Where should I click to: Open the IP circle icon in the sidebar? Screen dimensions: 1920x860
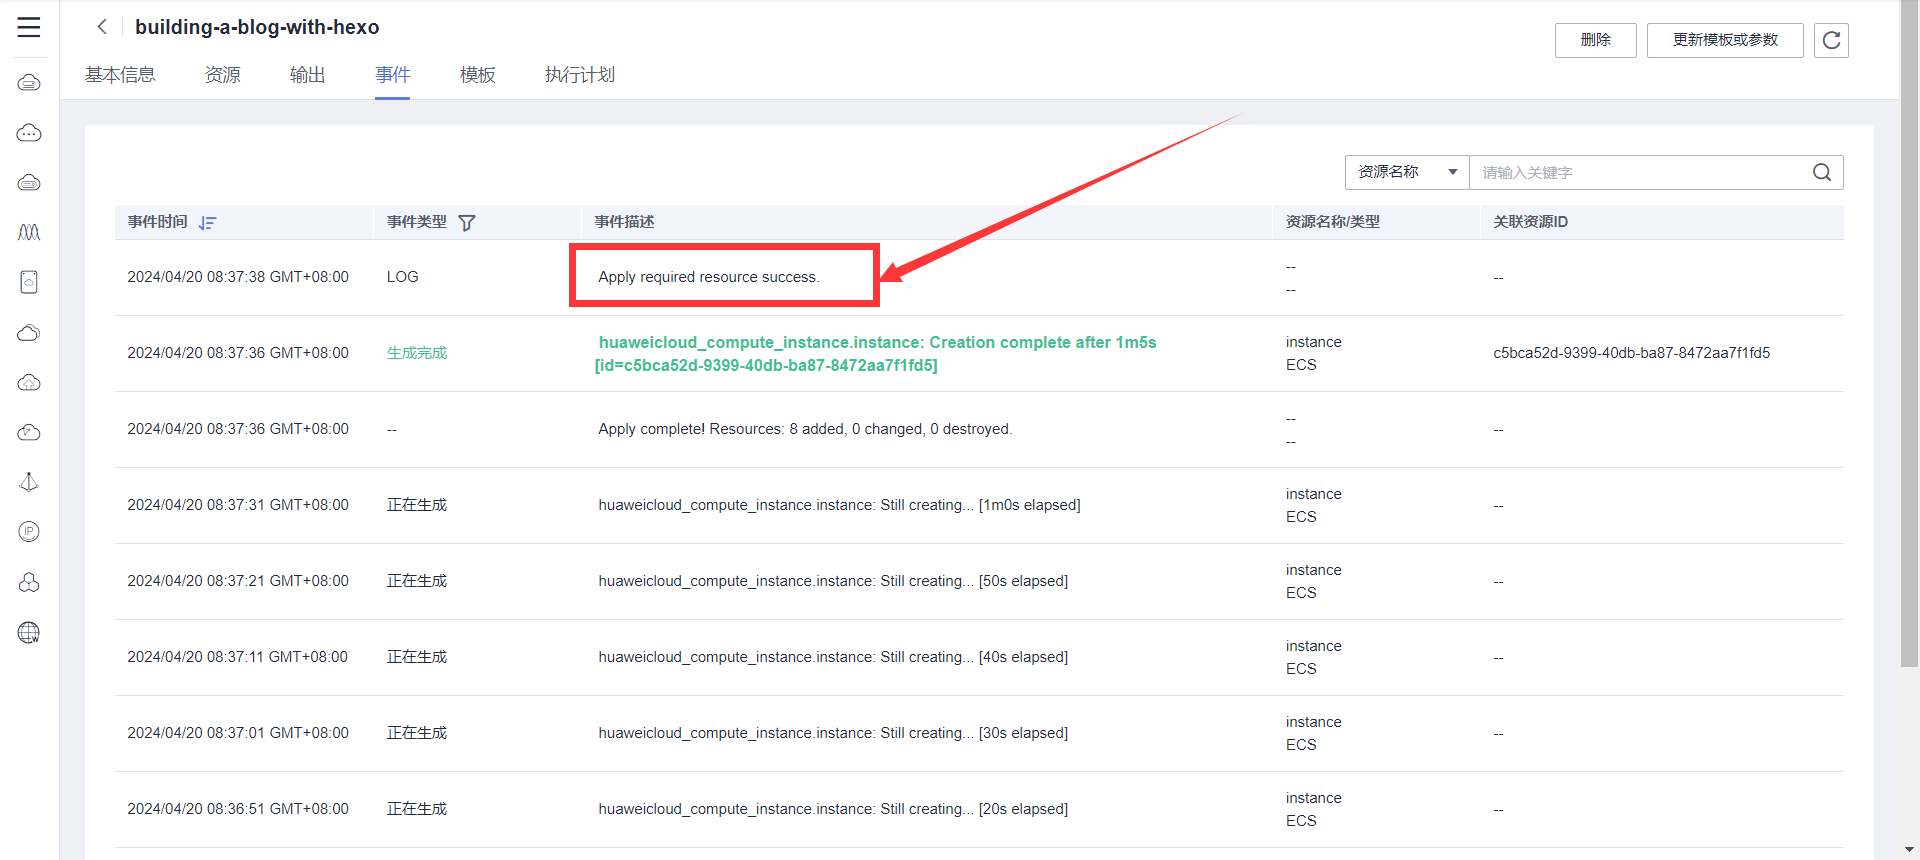29,532
